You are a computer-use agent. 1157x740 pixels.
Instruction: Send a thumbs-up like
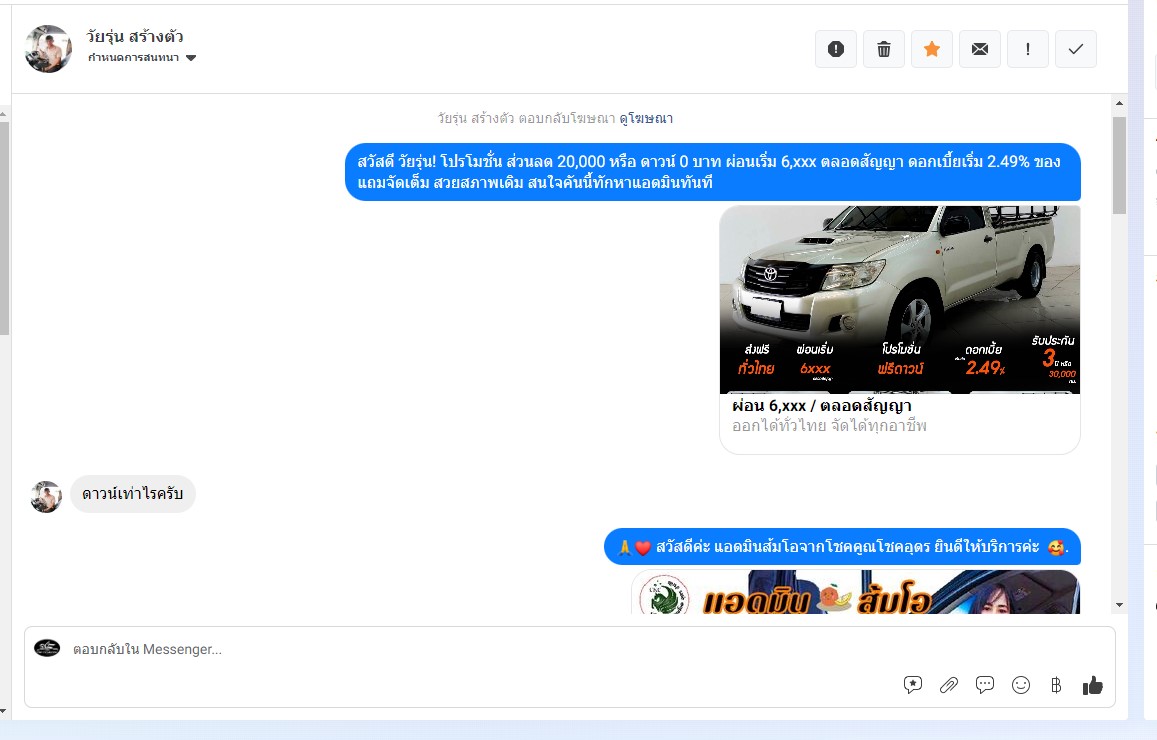pyautogui.click(x=1093, y=685)
